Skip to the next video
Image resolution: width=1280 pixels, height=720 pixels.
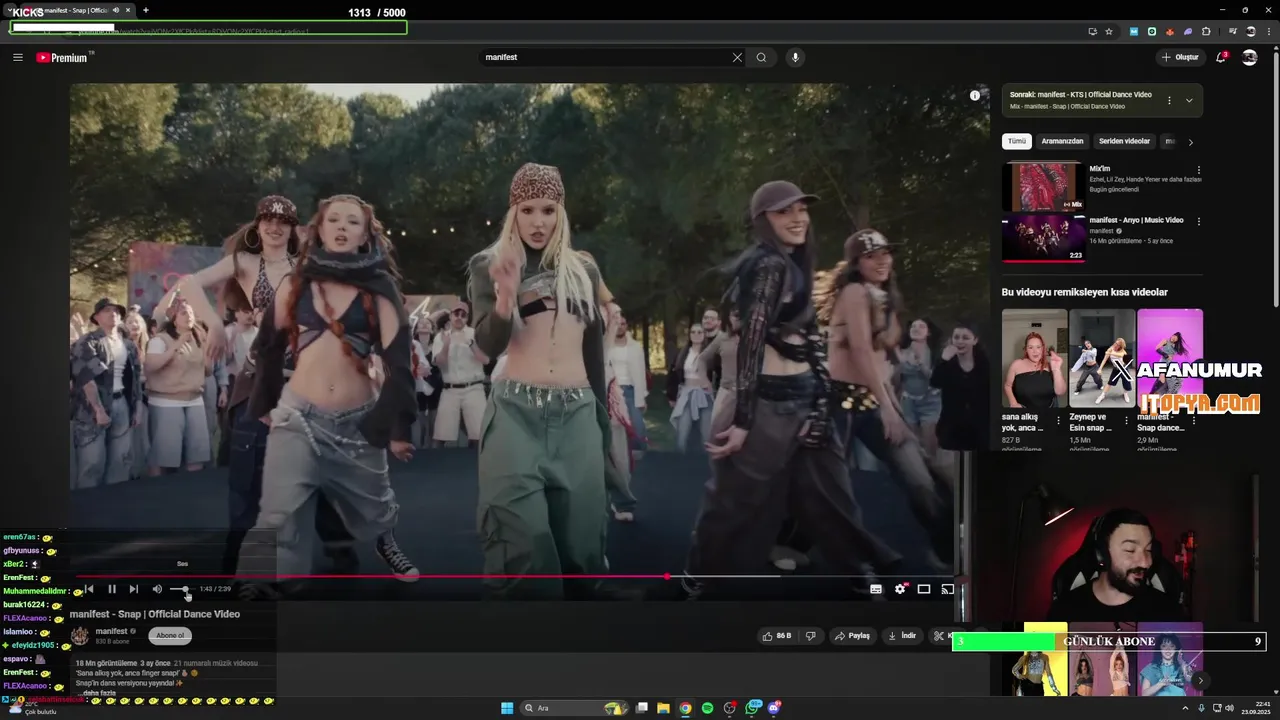(134, 589)
